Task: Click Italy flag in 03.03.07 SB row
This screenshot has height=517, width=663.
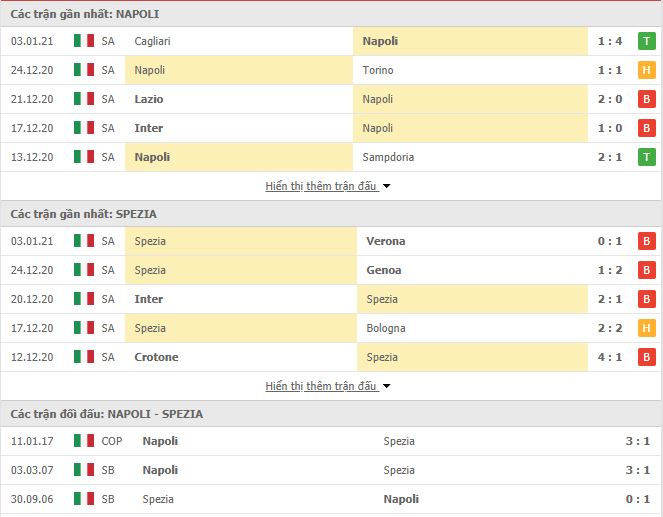Action: (x=84, y=469)
